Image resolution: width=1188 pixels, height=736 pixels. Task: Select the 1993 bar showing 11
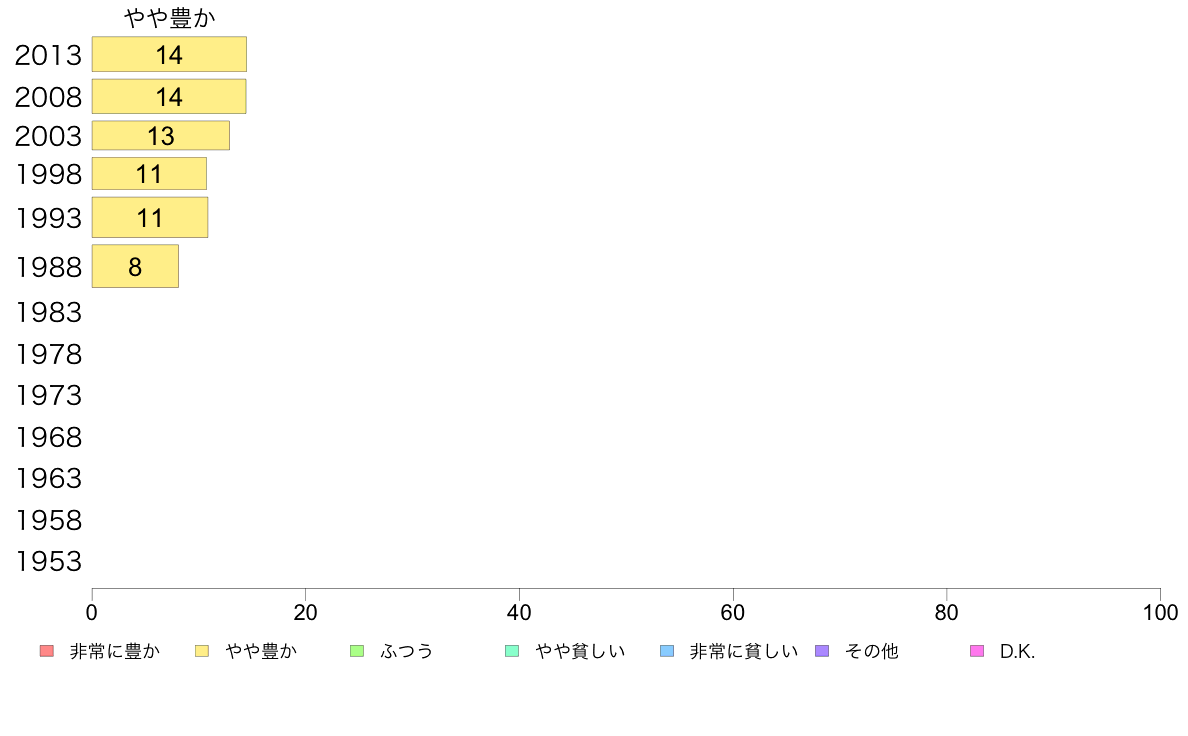(150, 218)
